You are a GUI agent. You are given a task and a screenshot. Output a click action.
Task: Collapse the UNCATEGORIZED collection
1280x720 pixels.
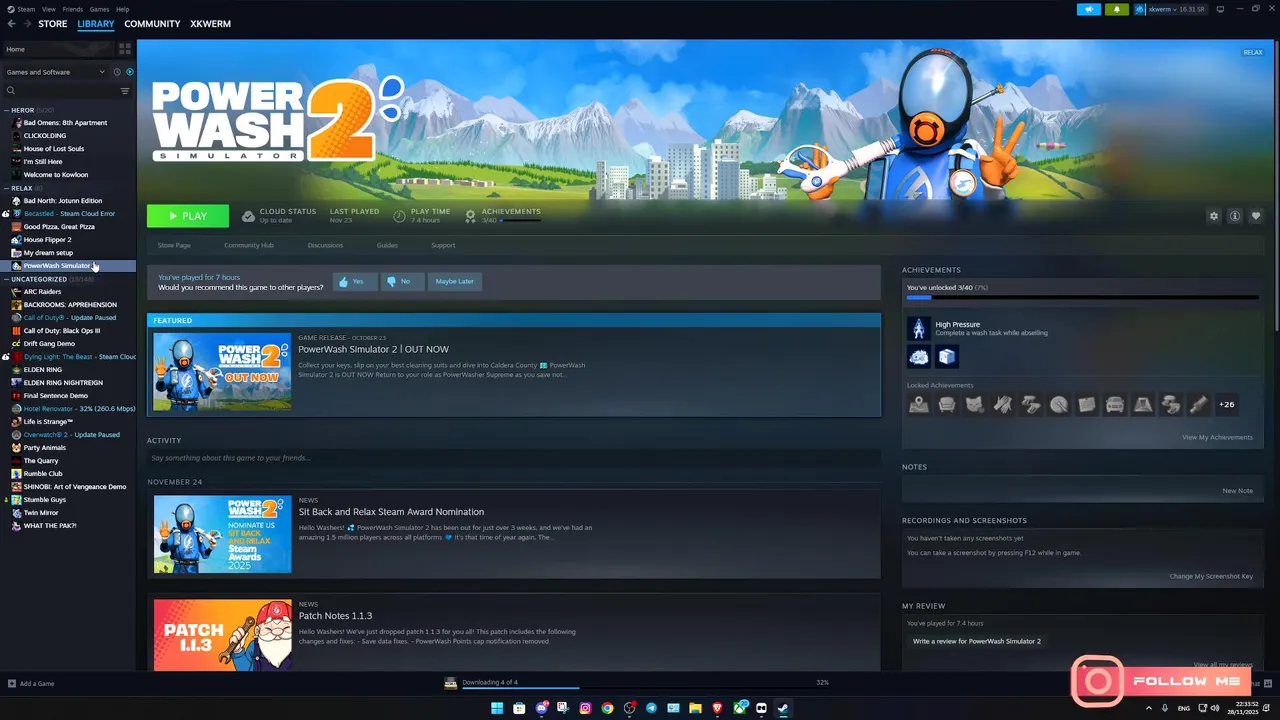pos(6,279)
